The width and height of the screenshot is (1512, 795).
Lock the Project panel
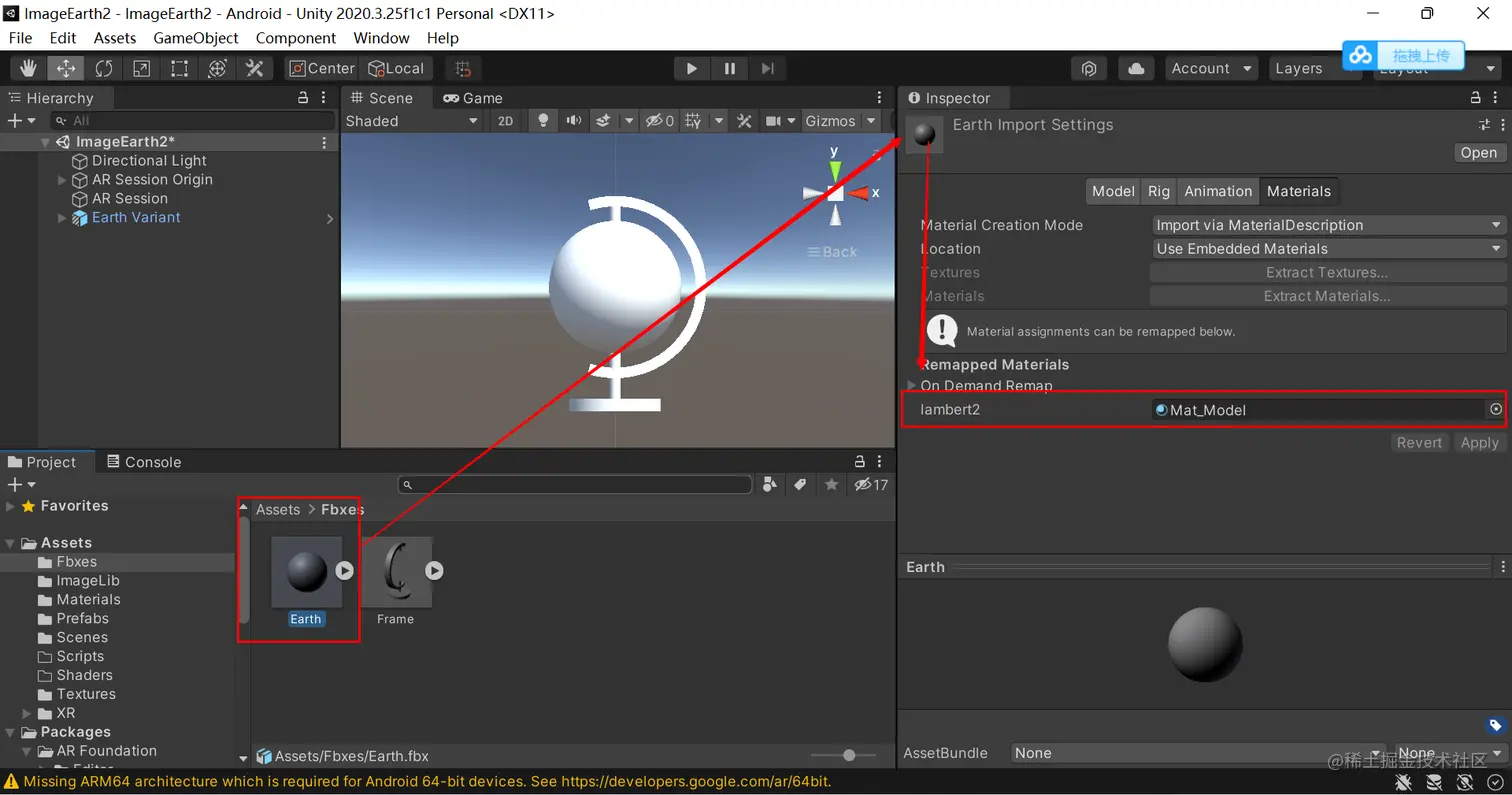click(x=859, y=462)
